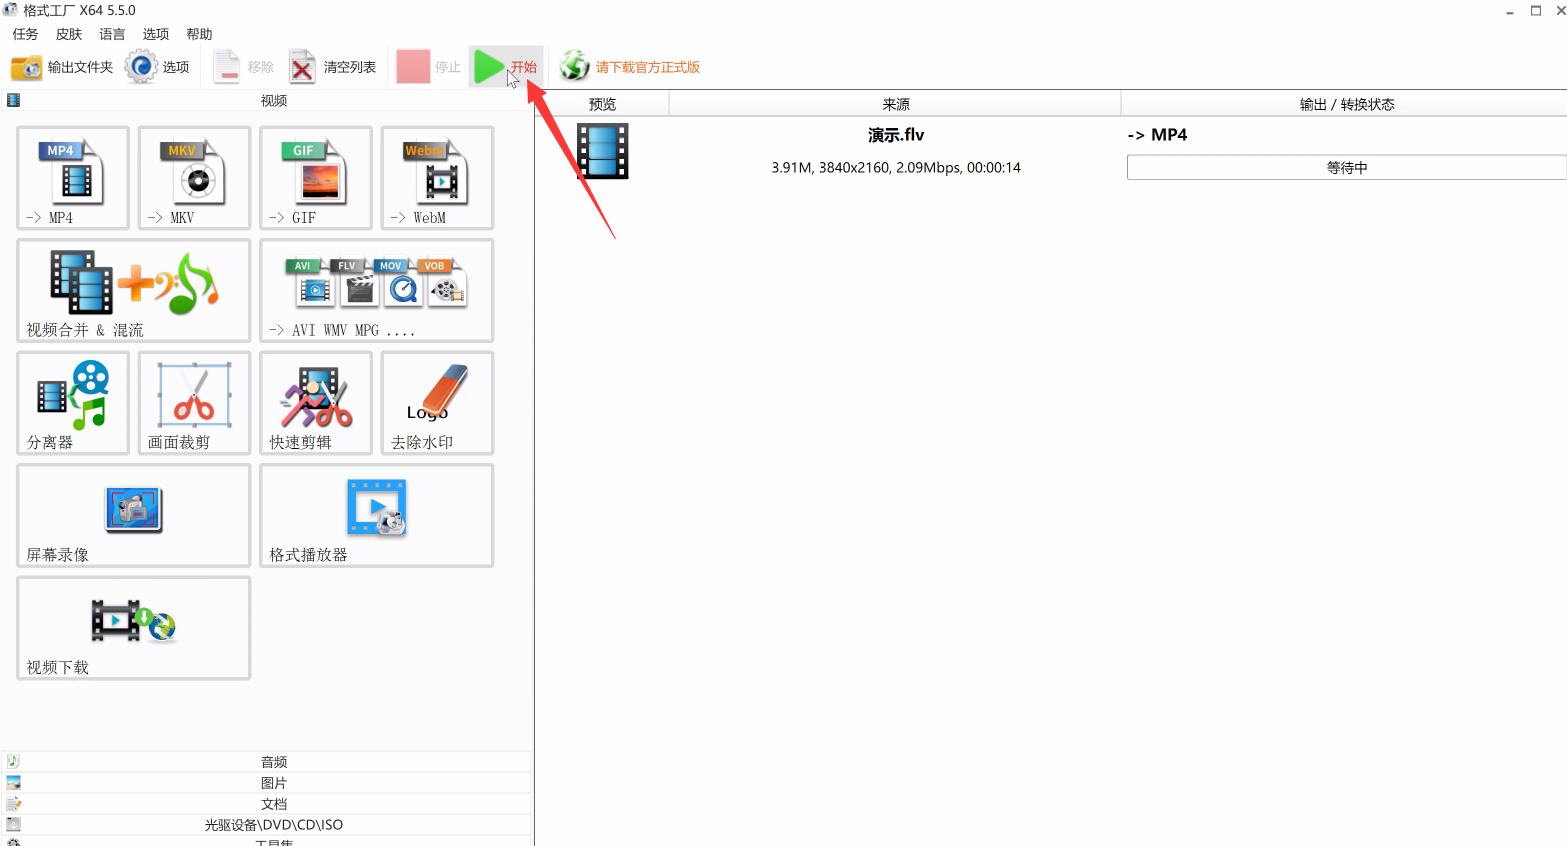Collapse the 视频 category header

point(266,100)
